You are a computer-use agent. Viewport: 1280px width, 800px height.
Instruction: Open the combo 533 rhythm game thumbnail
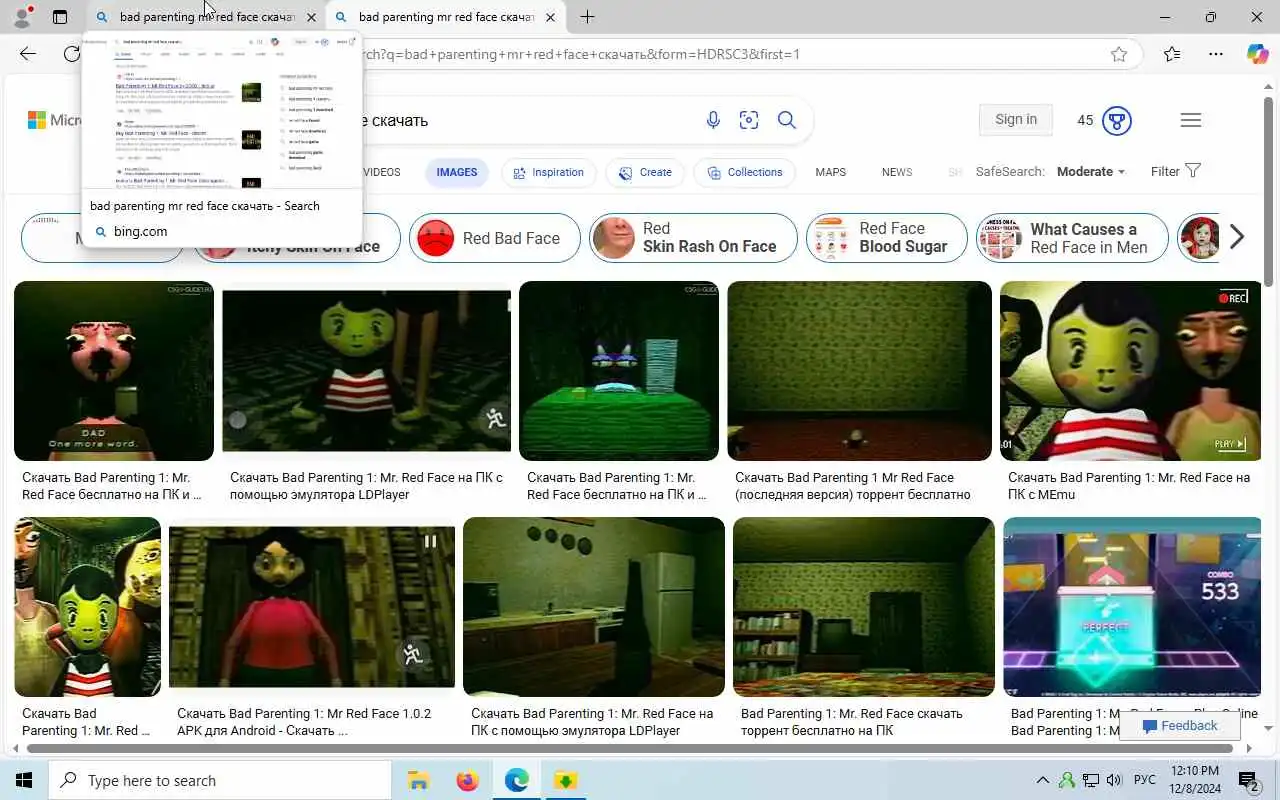(1132, 607)
